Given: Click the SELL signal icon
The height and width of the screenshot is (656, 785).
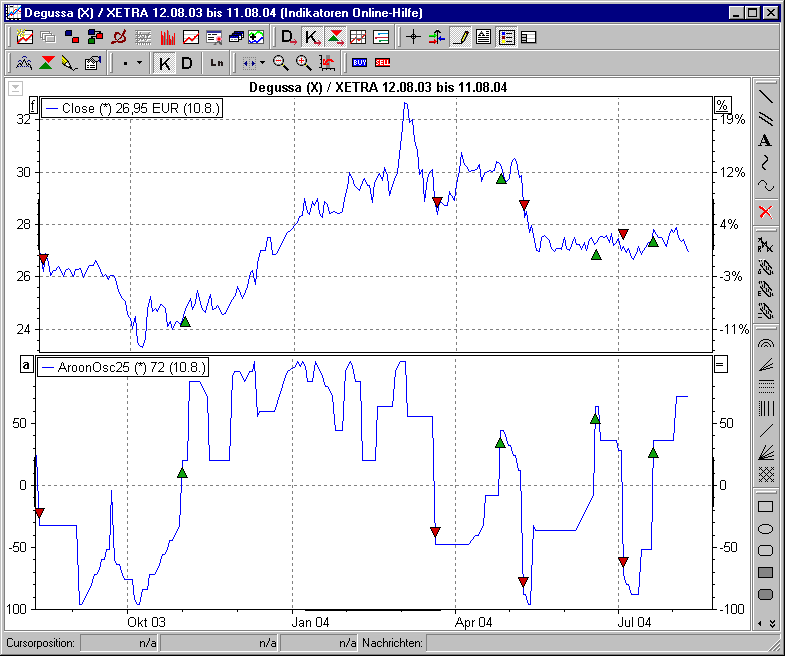Looking at the screenshot, I should point(382,62).
